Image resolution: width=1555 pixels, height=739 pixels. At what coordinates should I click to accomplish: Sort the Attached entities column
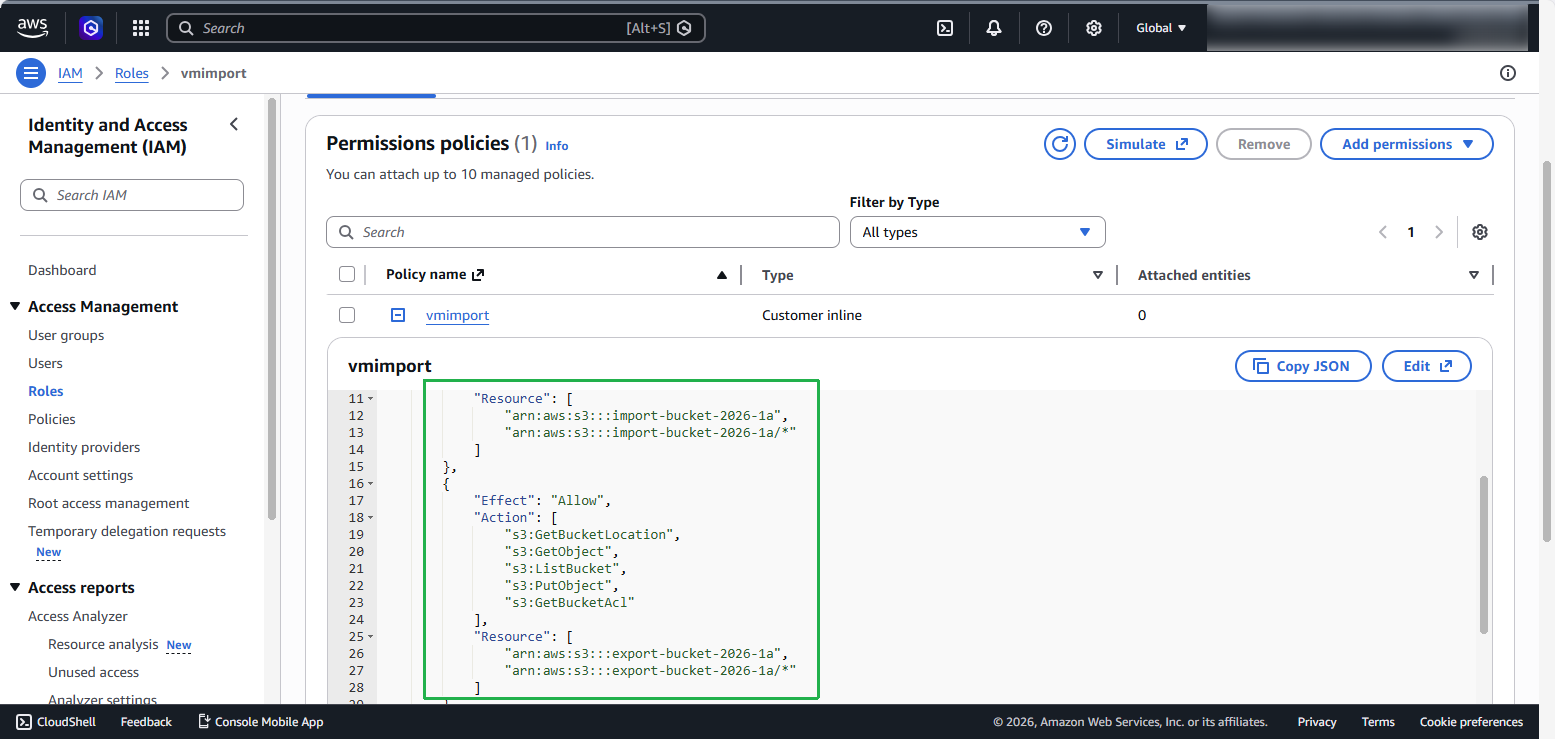(x=1473, y=275)
